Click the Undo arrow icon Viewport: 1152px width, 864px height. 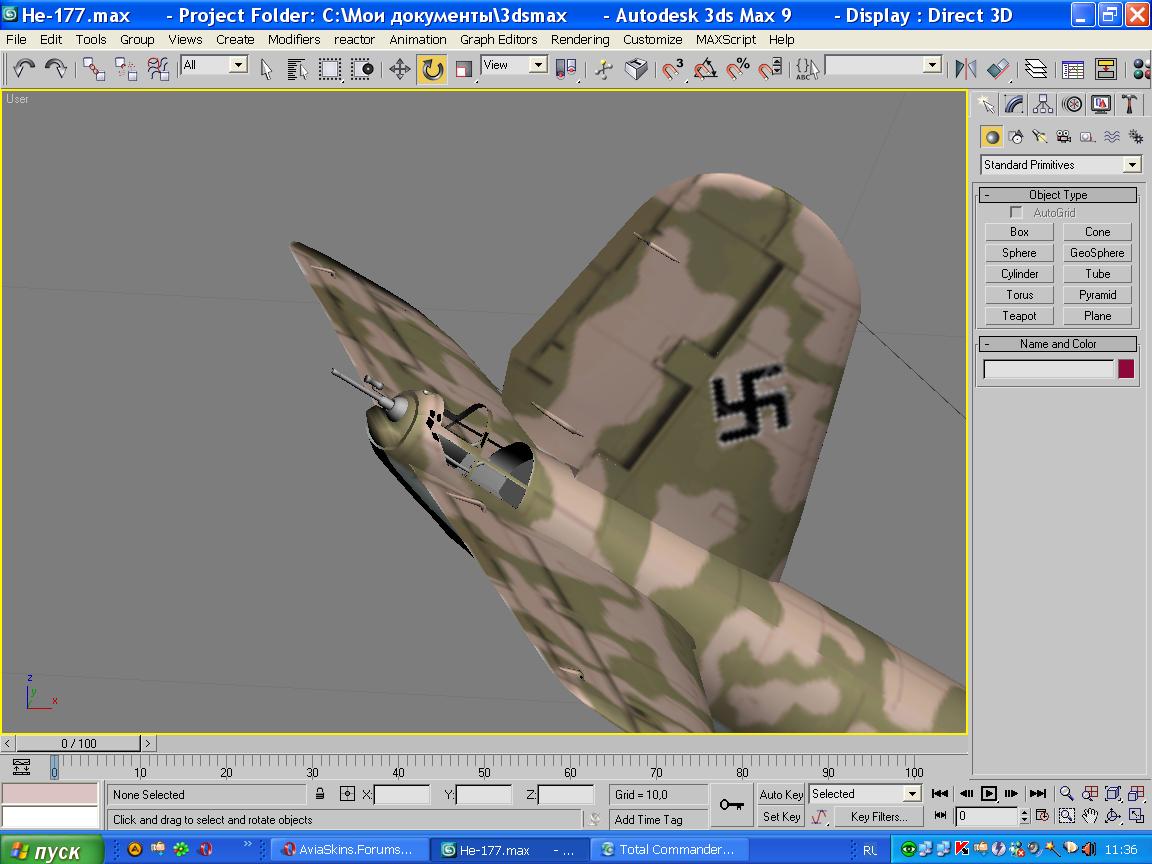pyautogui.click(x=24, y=69)
